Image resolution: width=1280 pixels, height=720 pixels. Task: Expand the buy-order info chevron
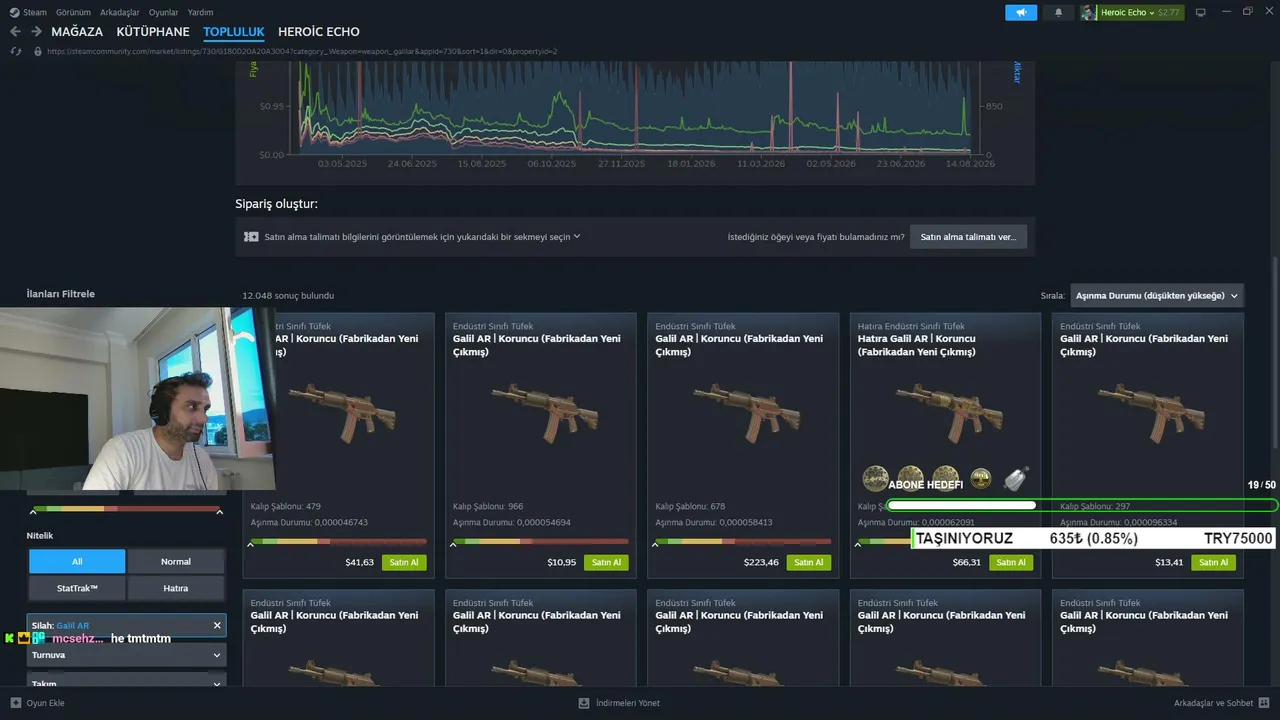click(x=577, y=237)
